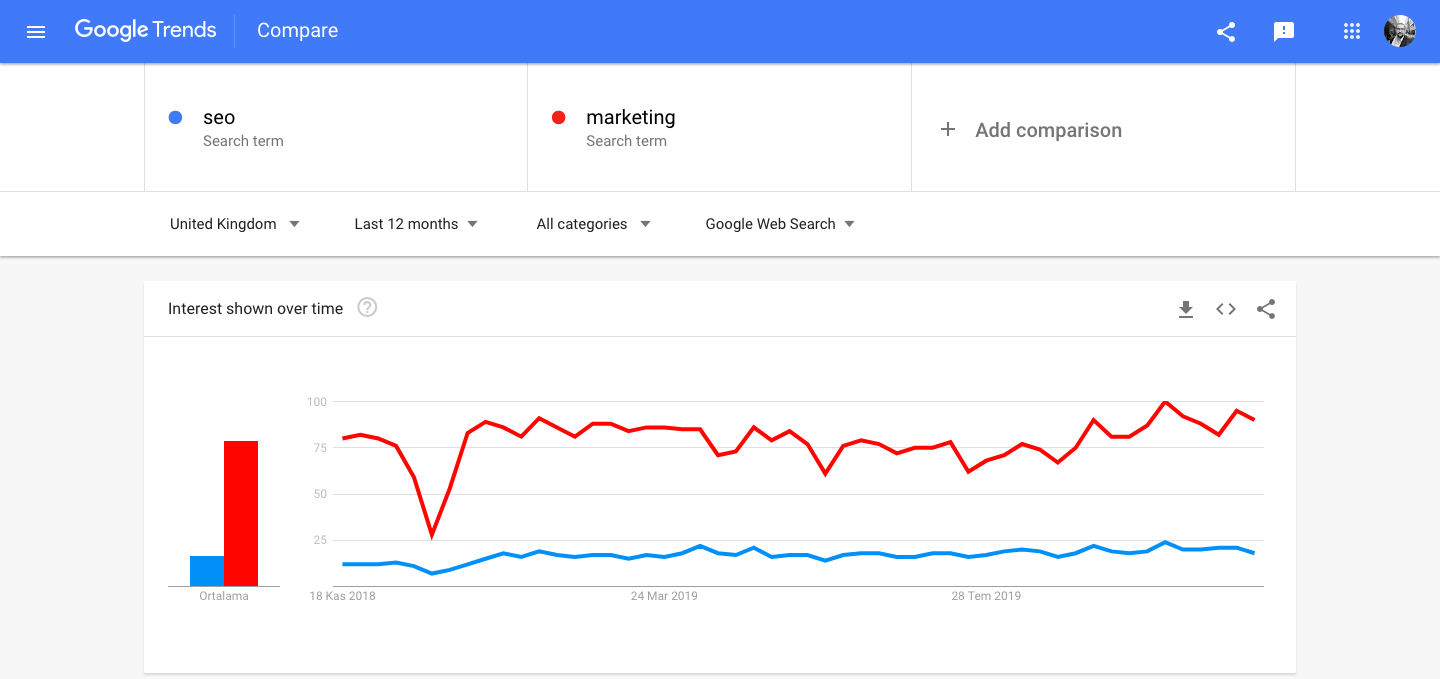This screenshot has width=1440, height=679.
Task: Expand the United Kingdom region dropdown
Action: 235,224
